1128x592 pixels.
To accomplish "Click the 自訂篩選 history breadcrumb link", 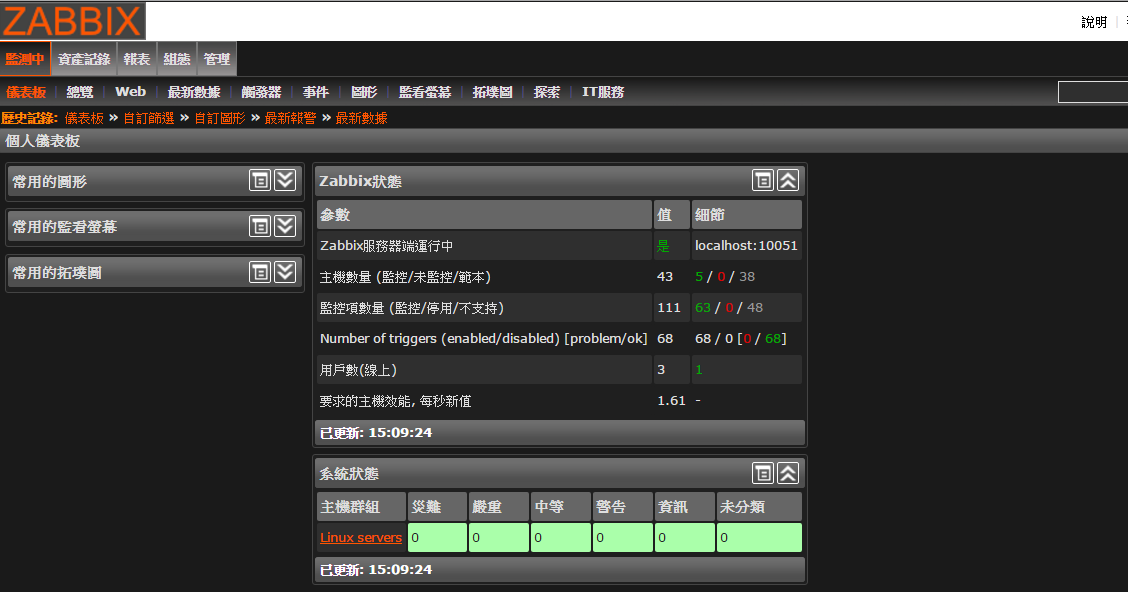I will pyautogui.click(x=149, y=118).
